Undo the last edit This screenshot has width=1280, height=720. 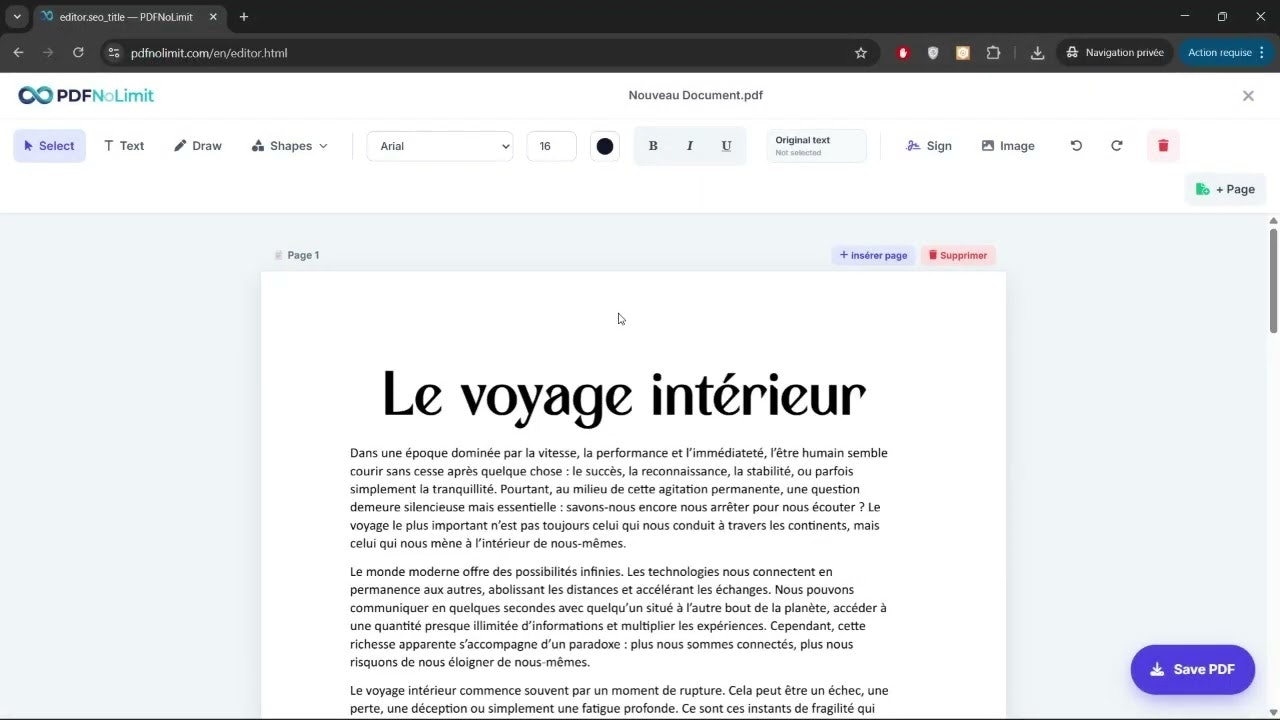click(1076, 145)
